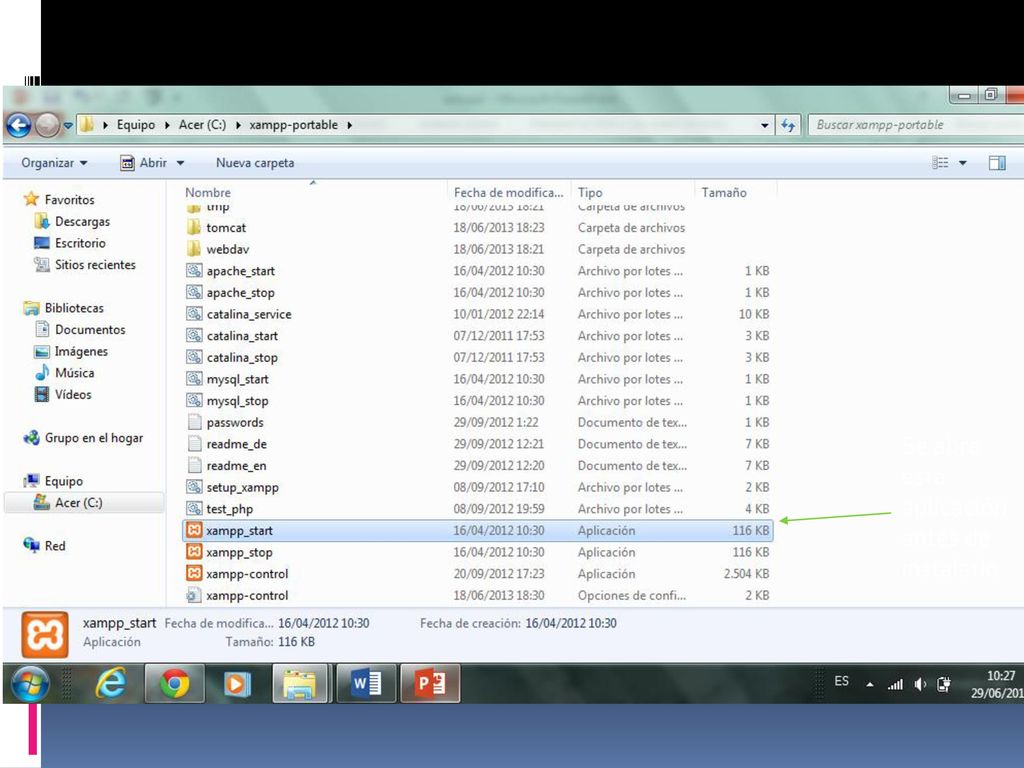The image size is (1024, 768).
Task: Open the address bar history dropdown
Action: 765,125
